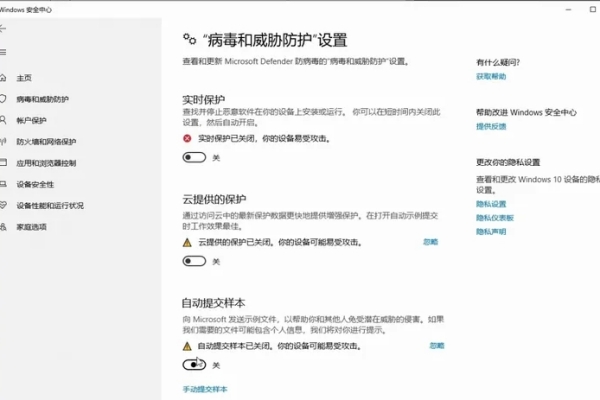Click the 自动提交样本 section heading
The height and width of the screenshot is (400, 600).
[x=214, y=303]
